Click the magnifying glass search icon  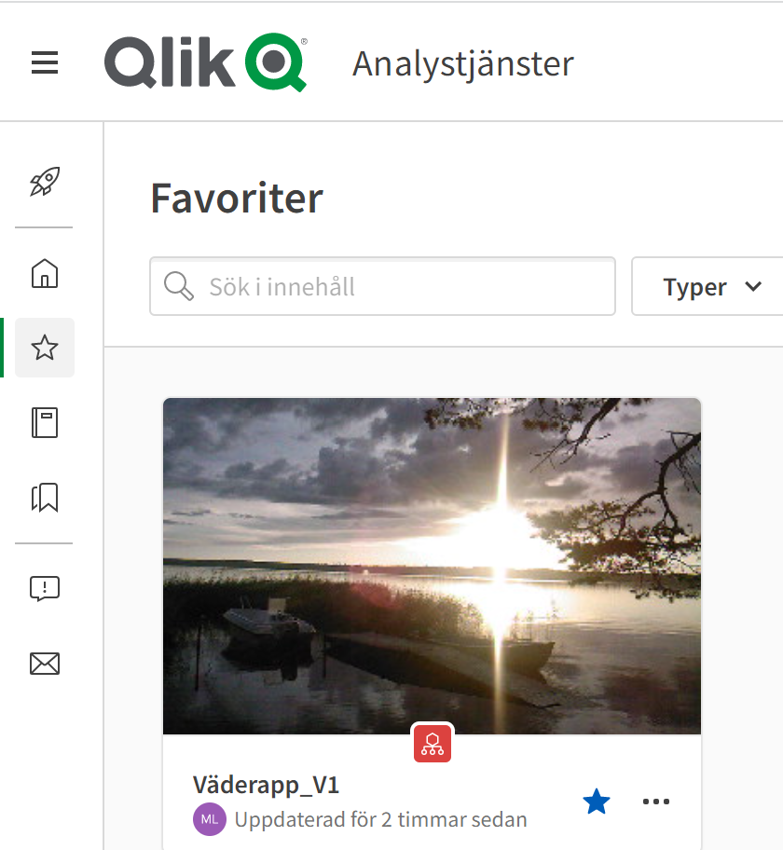tap(179, 286)
